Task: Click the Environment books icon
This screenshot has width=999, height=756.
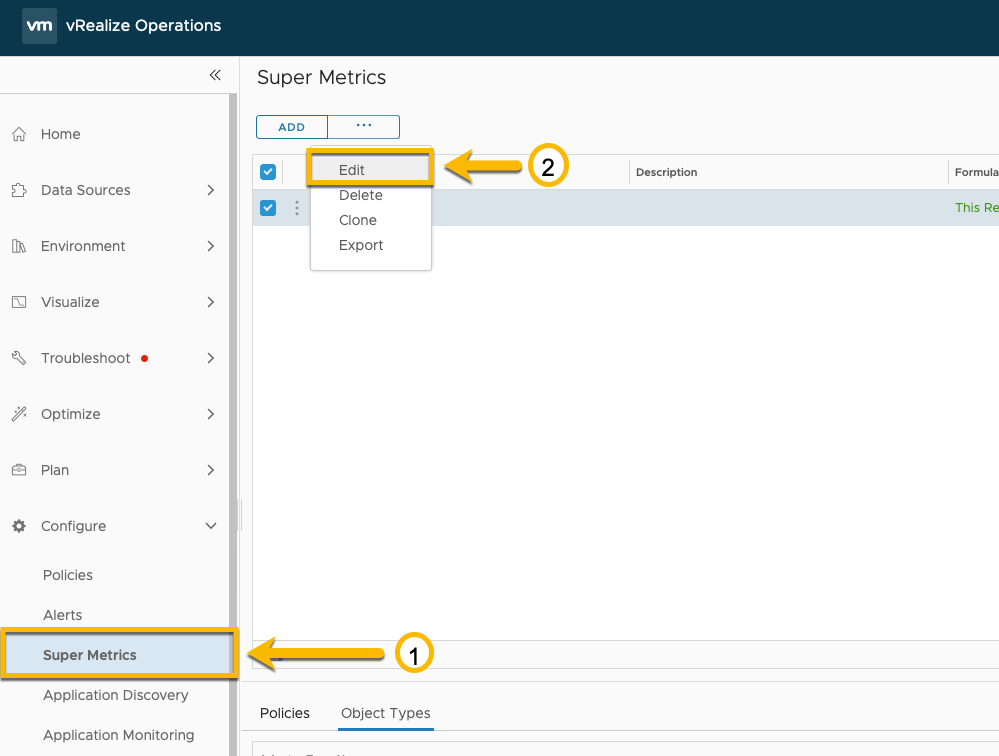Action: (19, 246)
